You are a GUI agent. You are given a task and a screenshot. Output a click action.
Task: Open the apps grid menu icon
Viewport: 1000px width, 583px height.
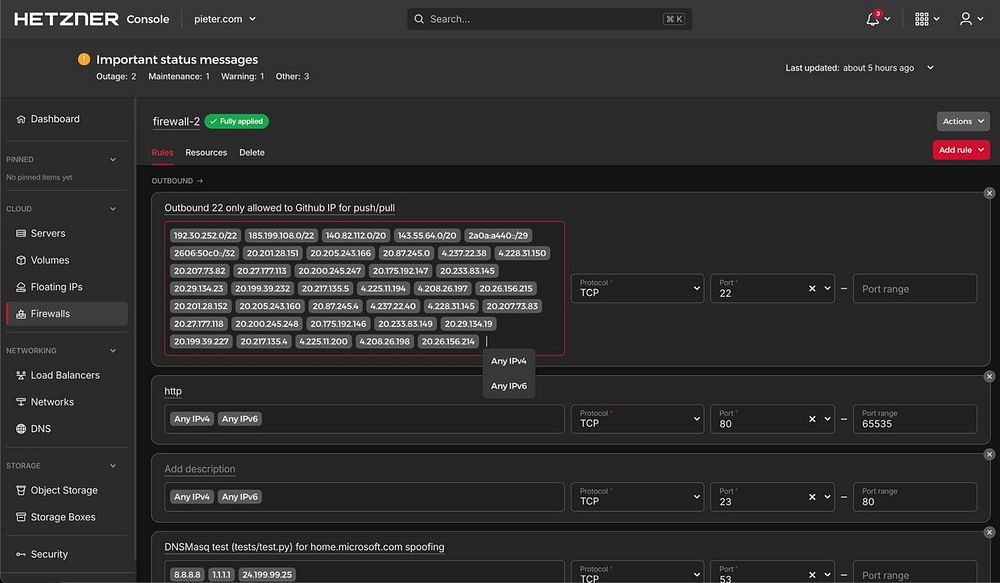click(922, 19)
